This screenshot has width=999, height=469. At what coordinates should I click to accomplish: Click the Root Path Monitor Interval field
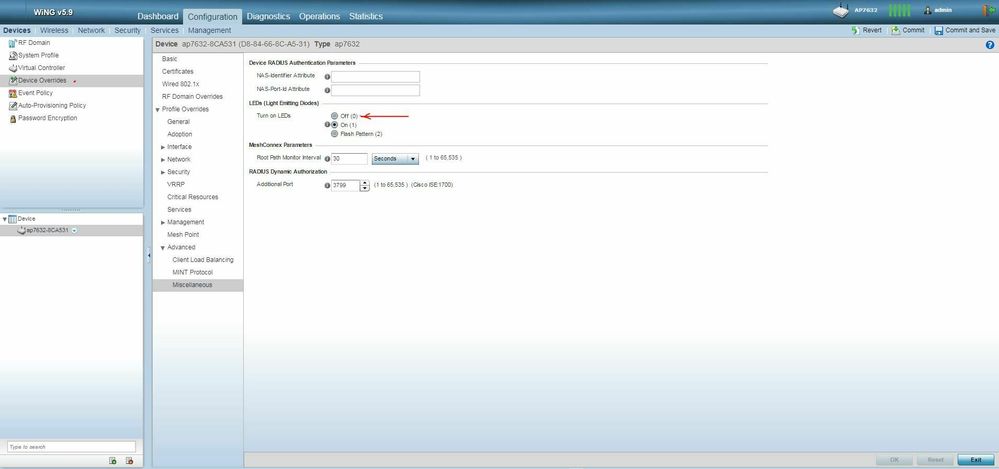349,159
